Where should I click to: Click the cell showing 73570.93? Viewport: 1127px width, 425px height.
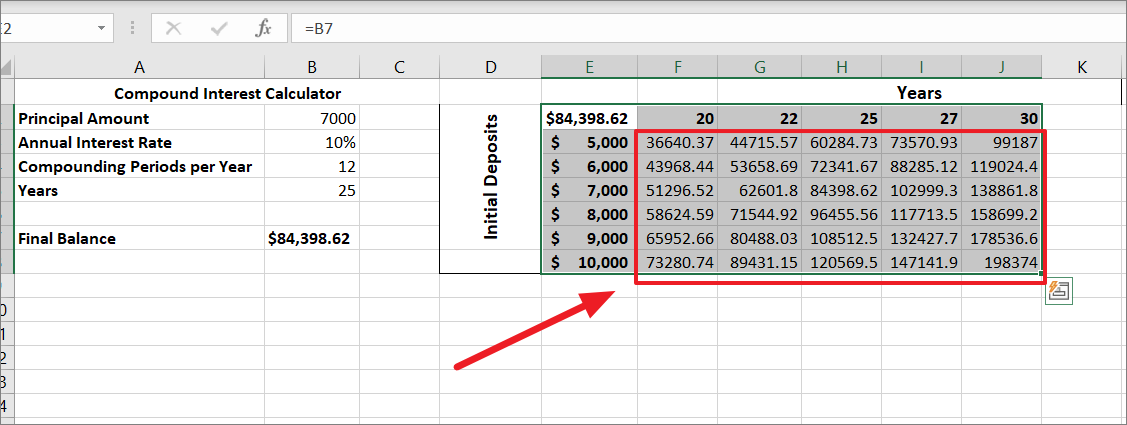[x=922, y=142]
